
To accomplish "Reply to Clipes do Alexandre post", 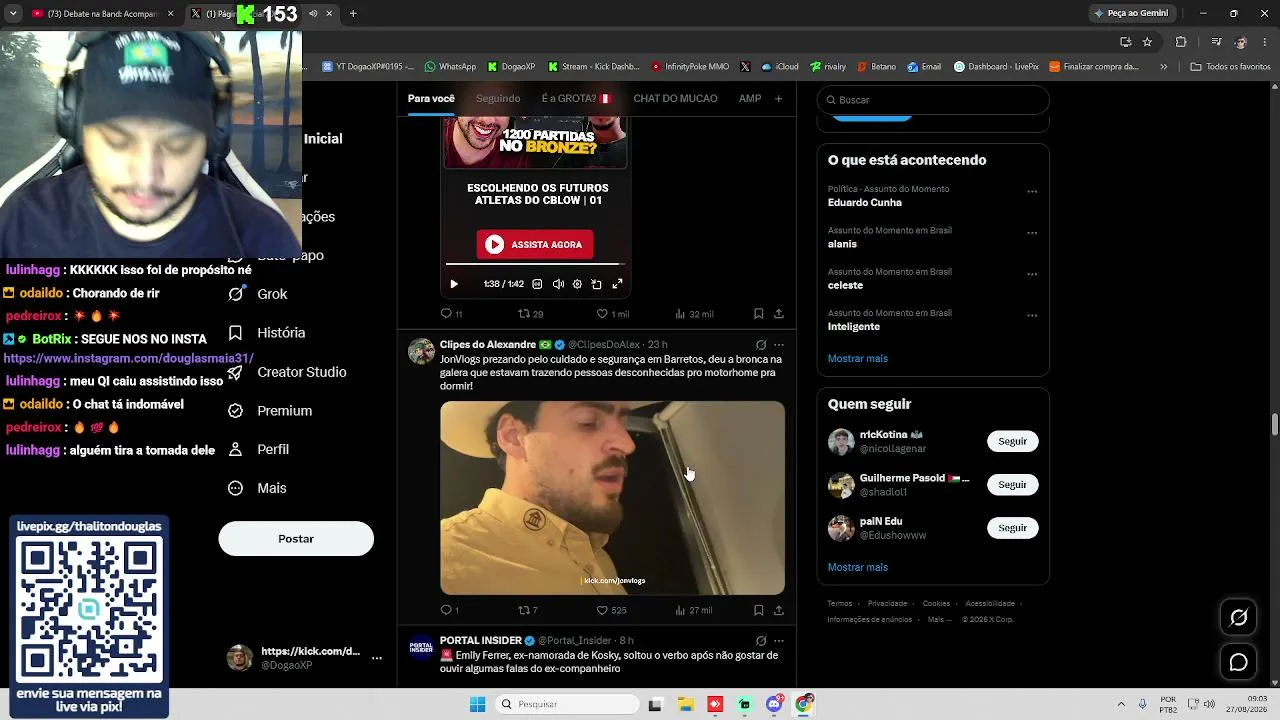I will coord(450,610).
